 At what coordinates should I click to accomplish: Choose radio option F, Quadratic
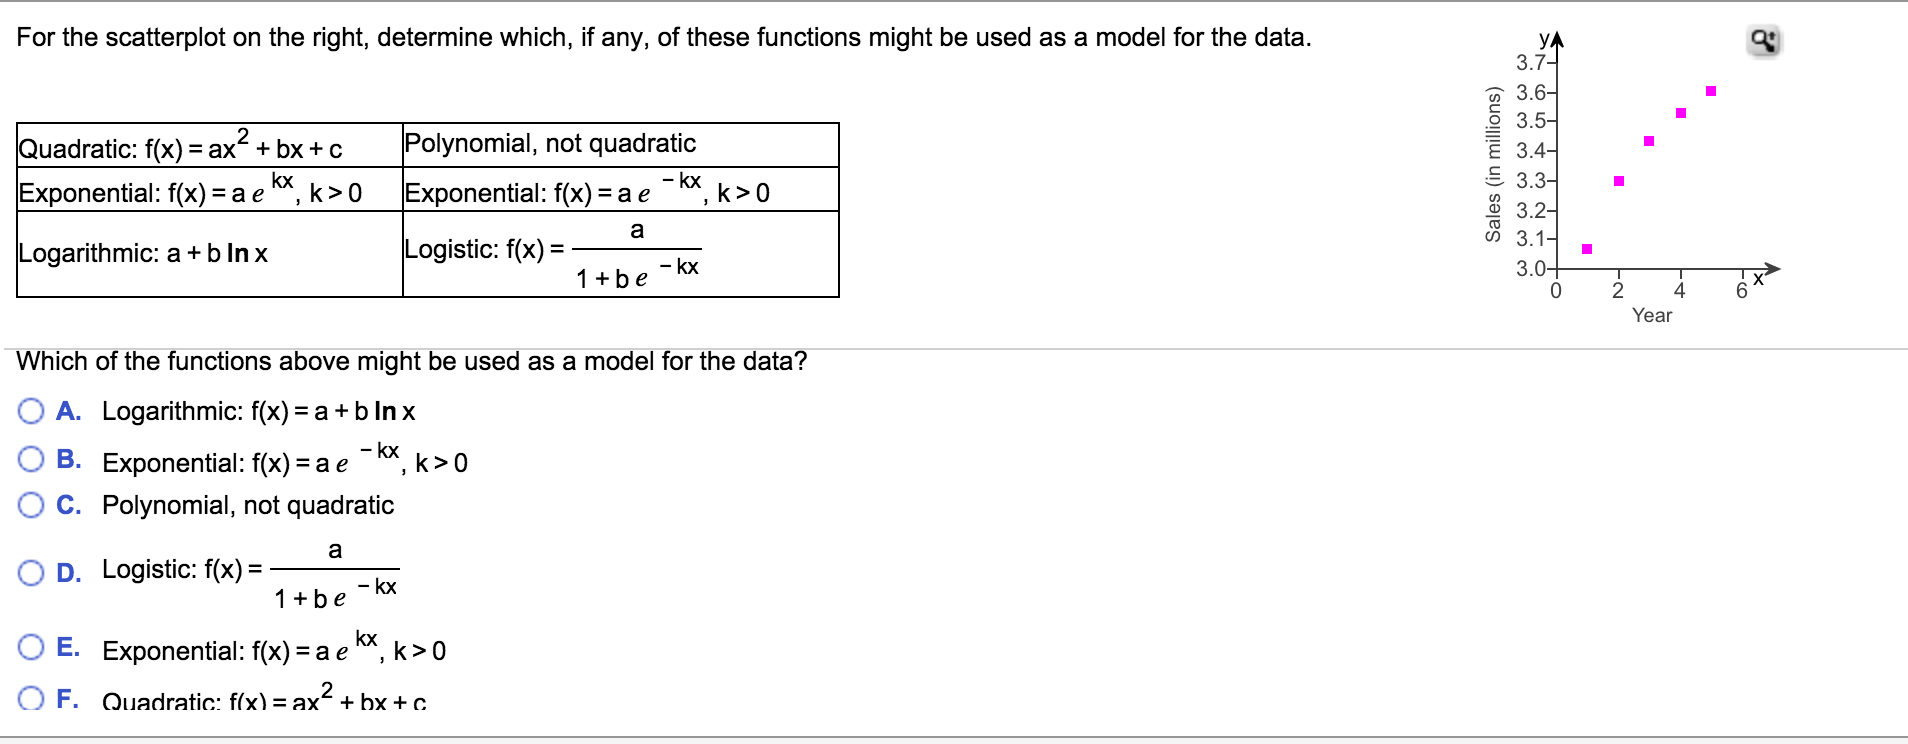[31, 699]
